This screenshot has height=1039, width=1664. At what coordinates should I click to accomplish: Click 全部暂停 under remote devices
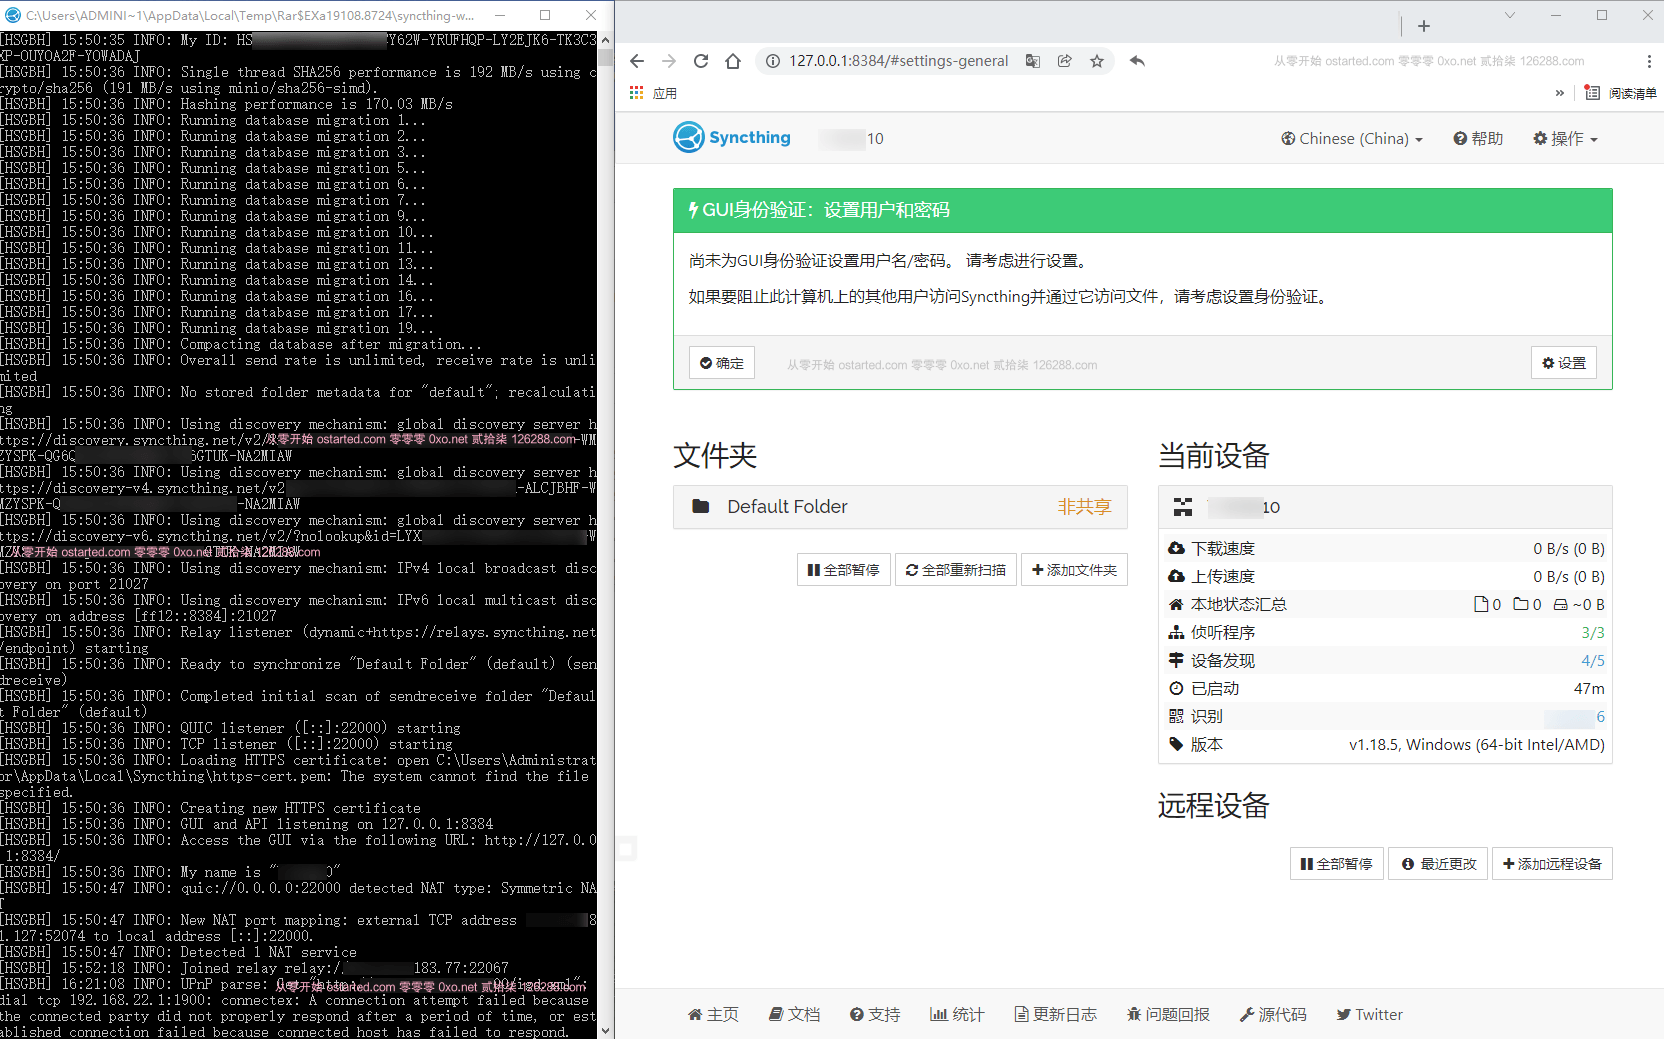(1336, 864)
